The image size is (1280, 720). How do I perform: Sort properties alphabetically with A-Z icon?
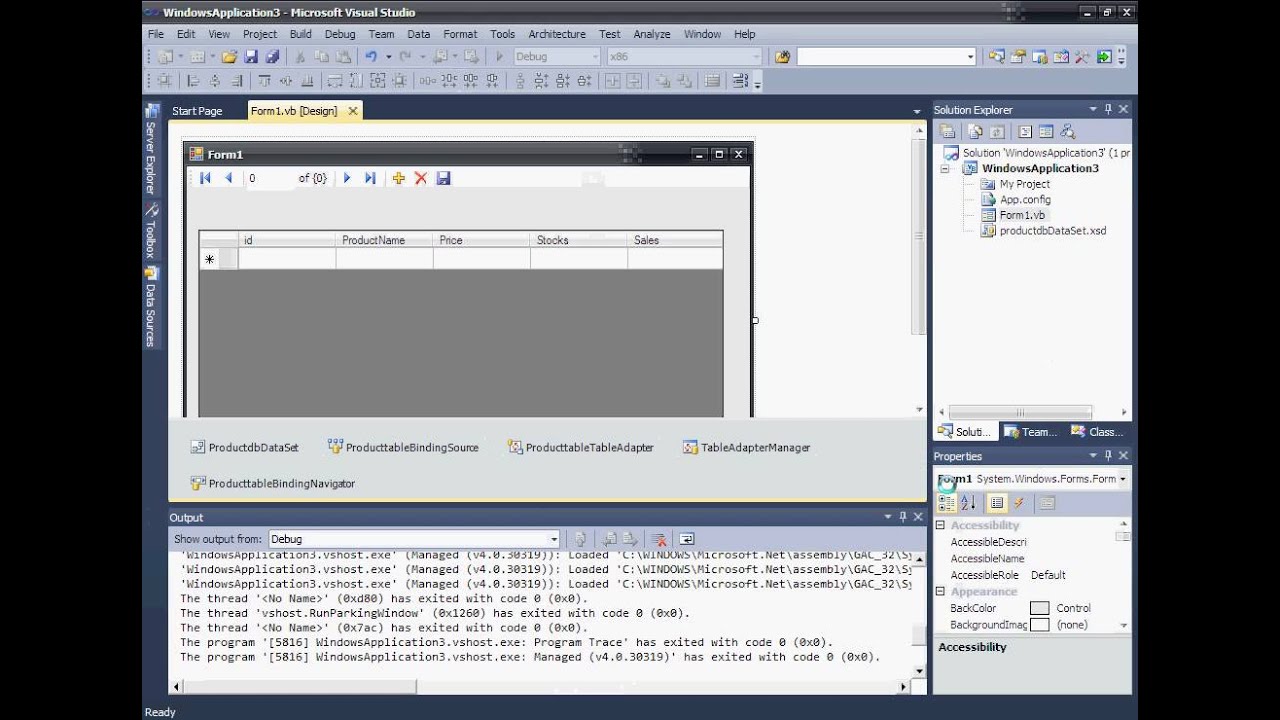click(x=968, y=503)
